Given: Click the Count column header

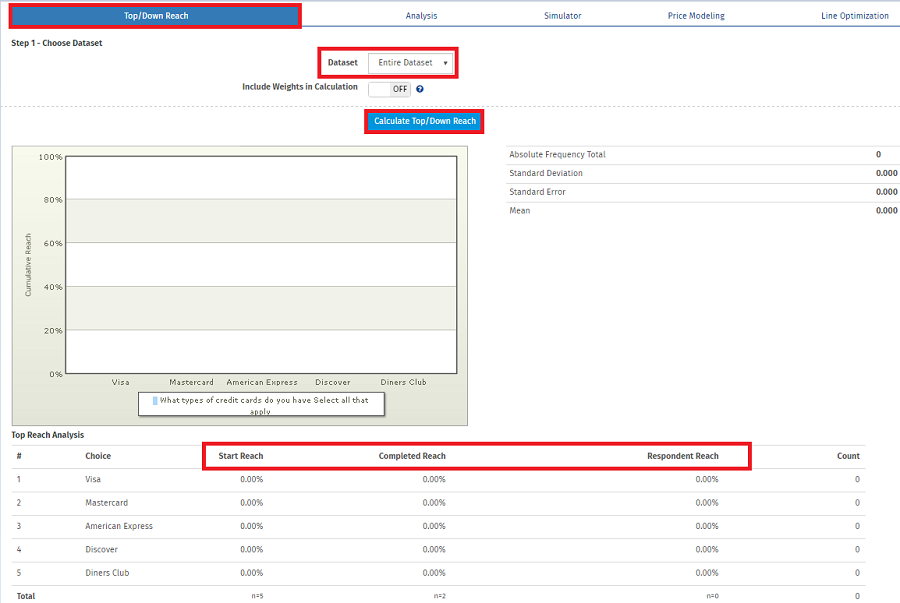Looking at the screenshot, I should pos(848,456).
